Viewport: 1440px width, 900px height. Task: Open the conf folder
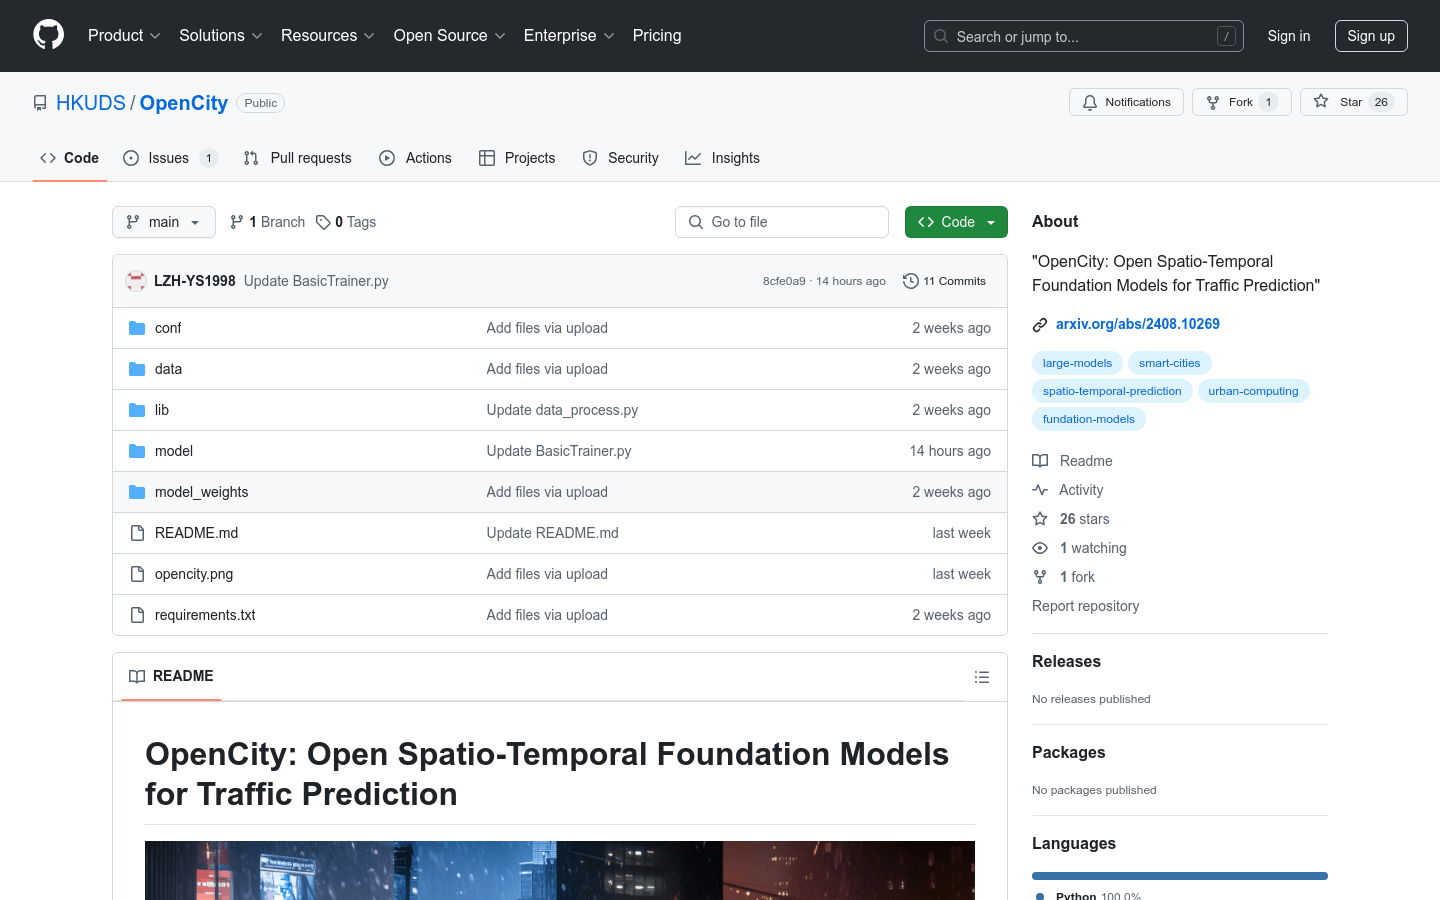(168, 328)
